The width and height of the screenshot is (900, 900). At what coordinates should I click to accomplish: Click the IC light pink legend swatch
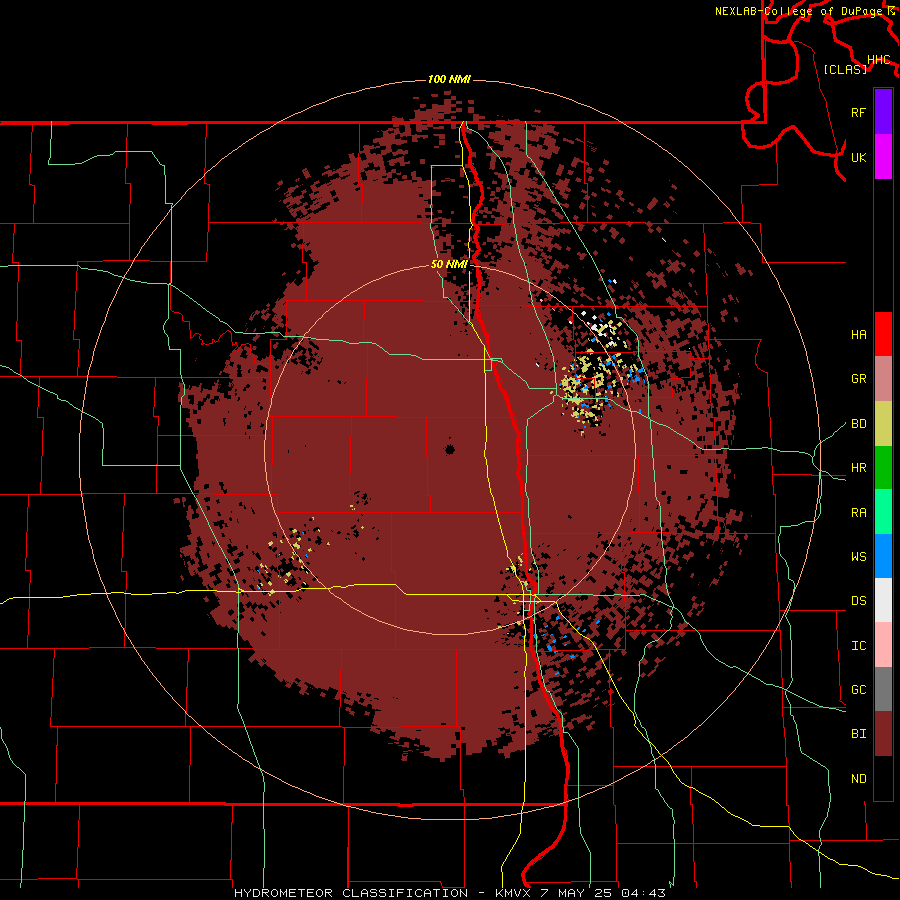(x=883, y=645)
